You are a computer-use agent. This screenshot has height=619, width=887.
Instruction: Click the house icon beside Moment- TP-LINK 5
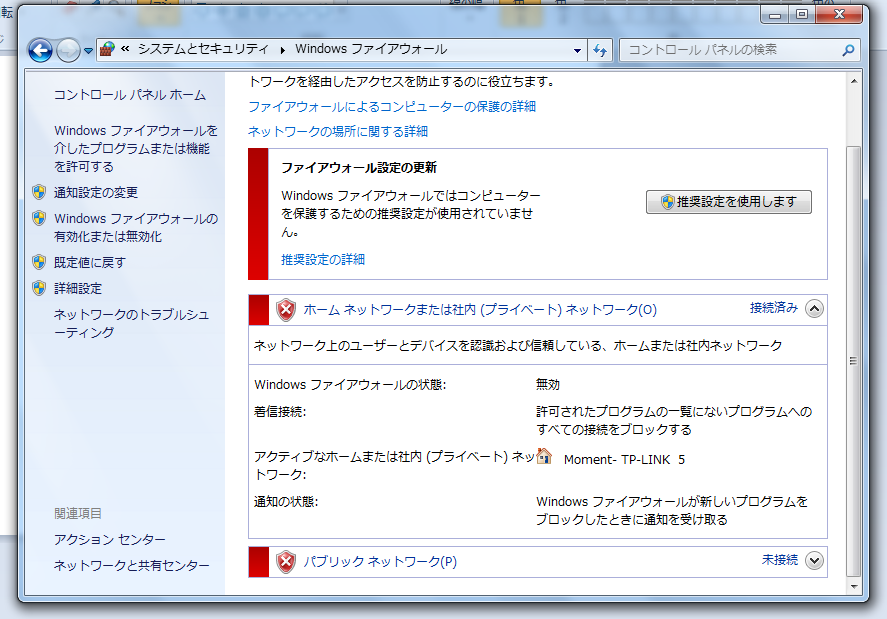coord(544,456)
